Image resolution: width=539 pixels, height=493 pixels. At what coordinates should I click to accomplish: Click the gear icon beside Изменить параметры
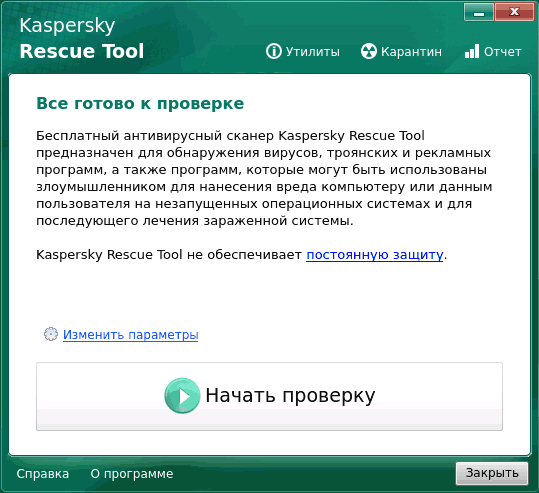[x=51, y=334]
